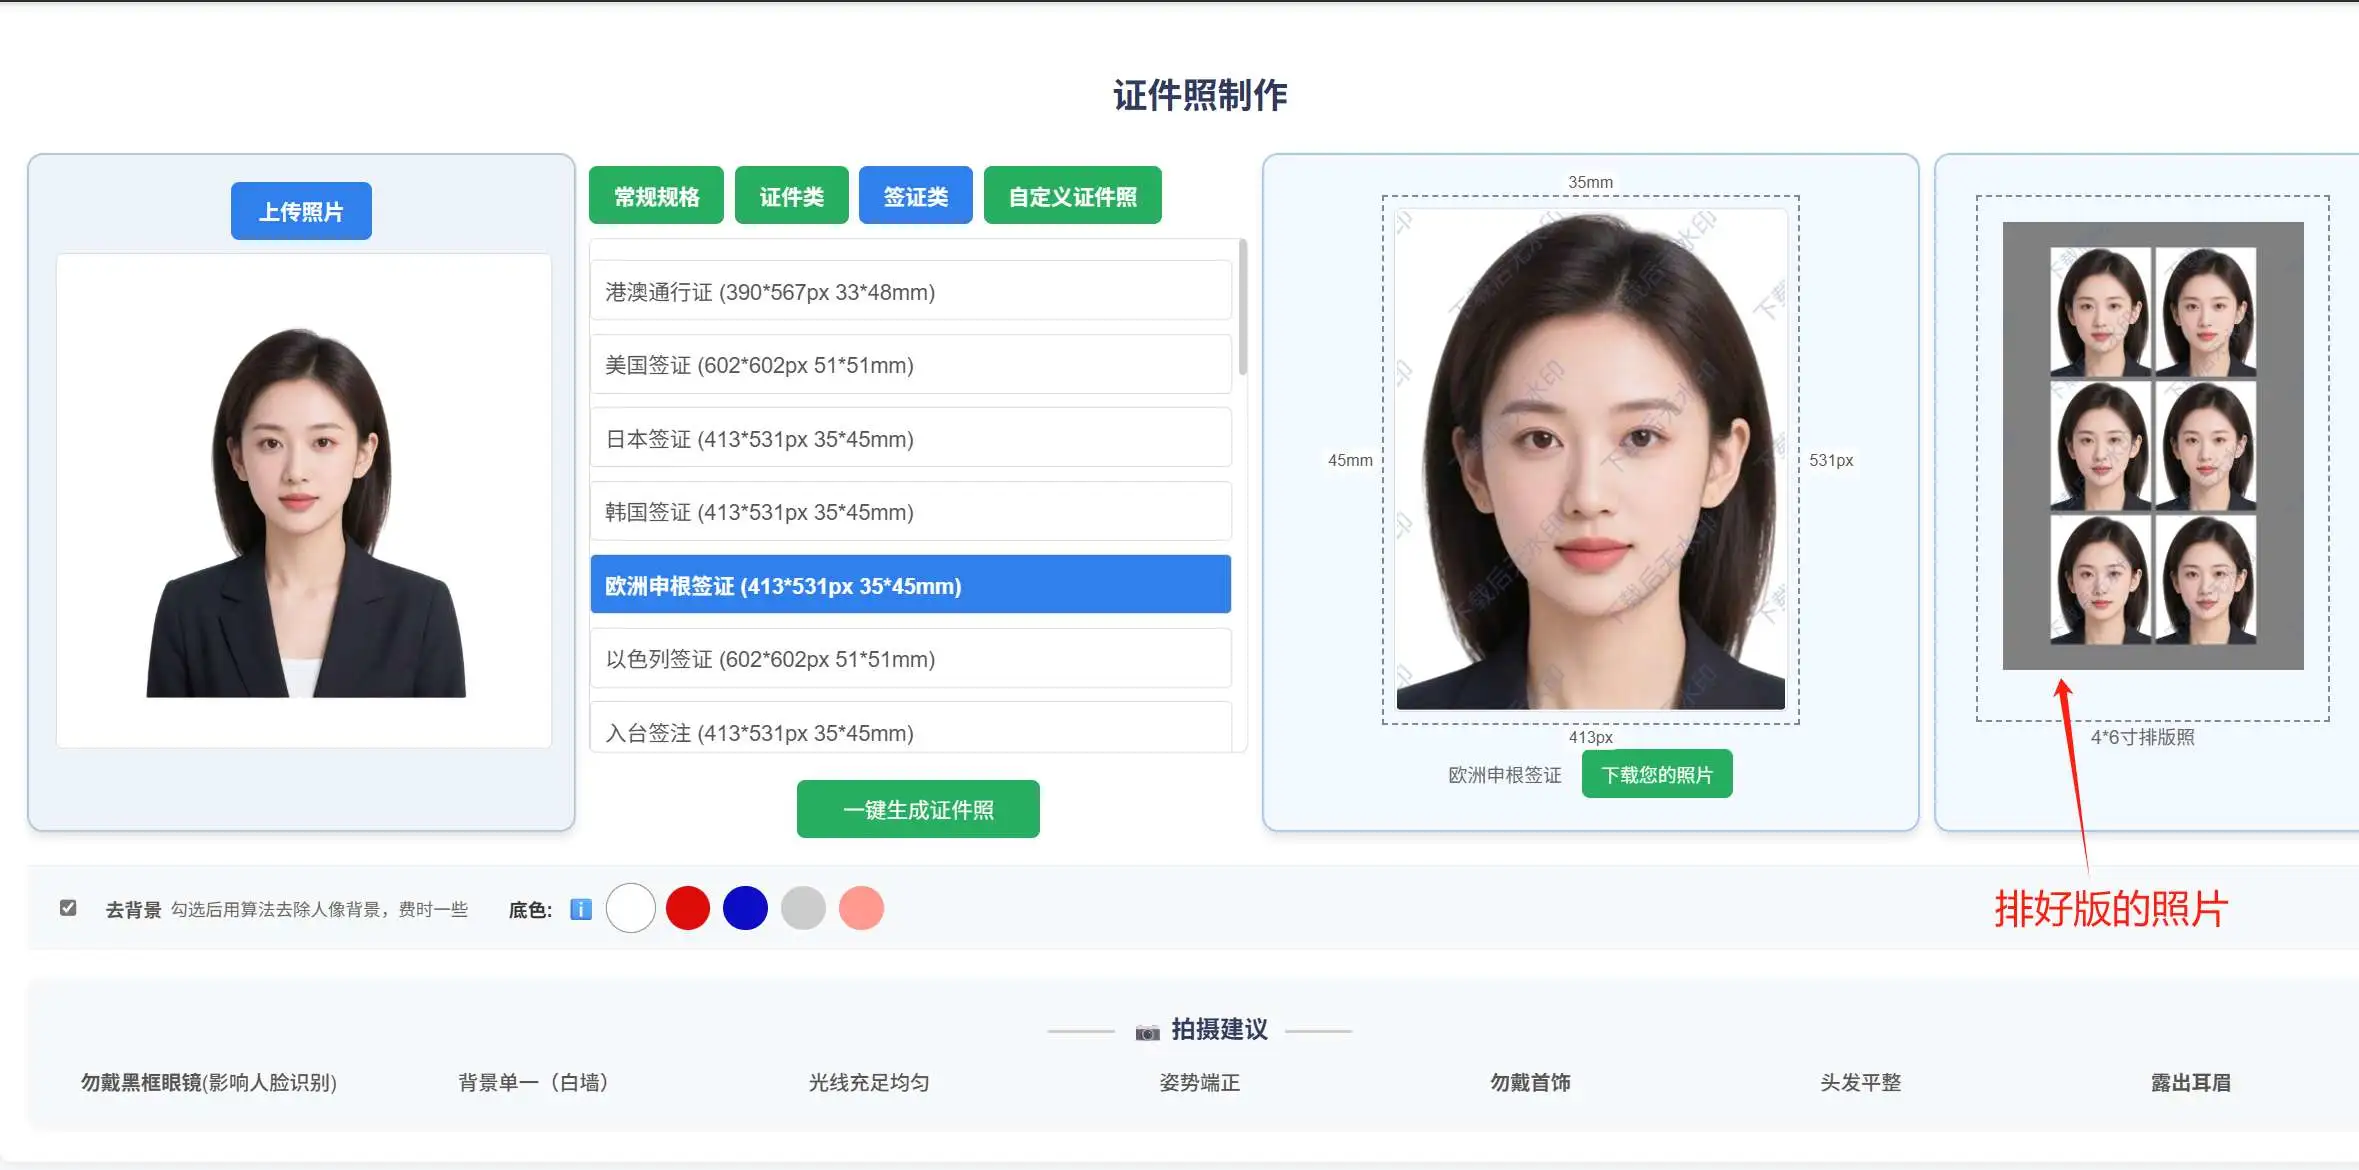
Task: Click 一键生成证件照 generate button
Action: click(918, 809)
